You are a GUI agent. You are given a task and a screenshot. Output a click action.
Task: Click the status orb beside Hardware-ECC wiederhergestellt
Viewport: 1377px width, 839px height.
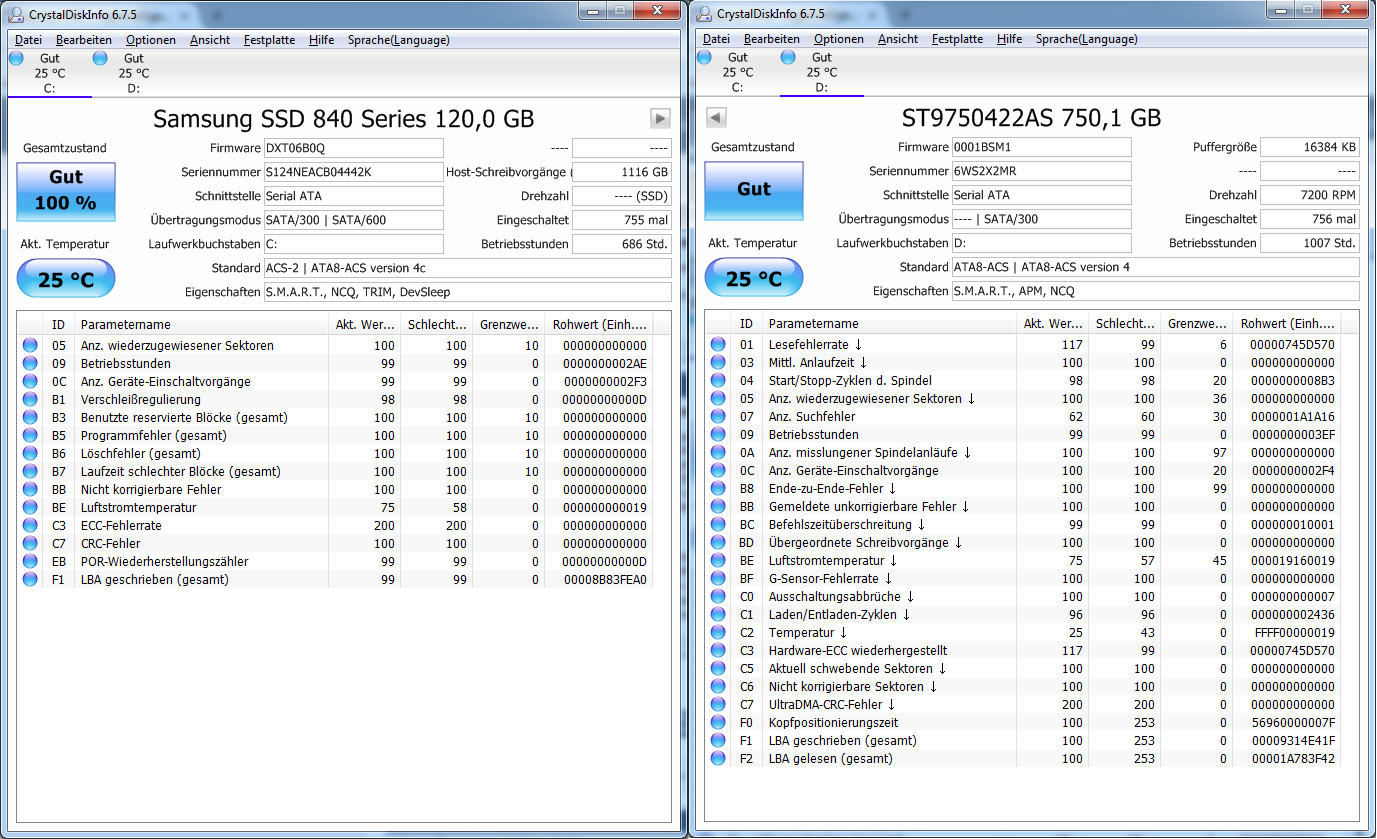(718, 651)
